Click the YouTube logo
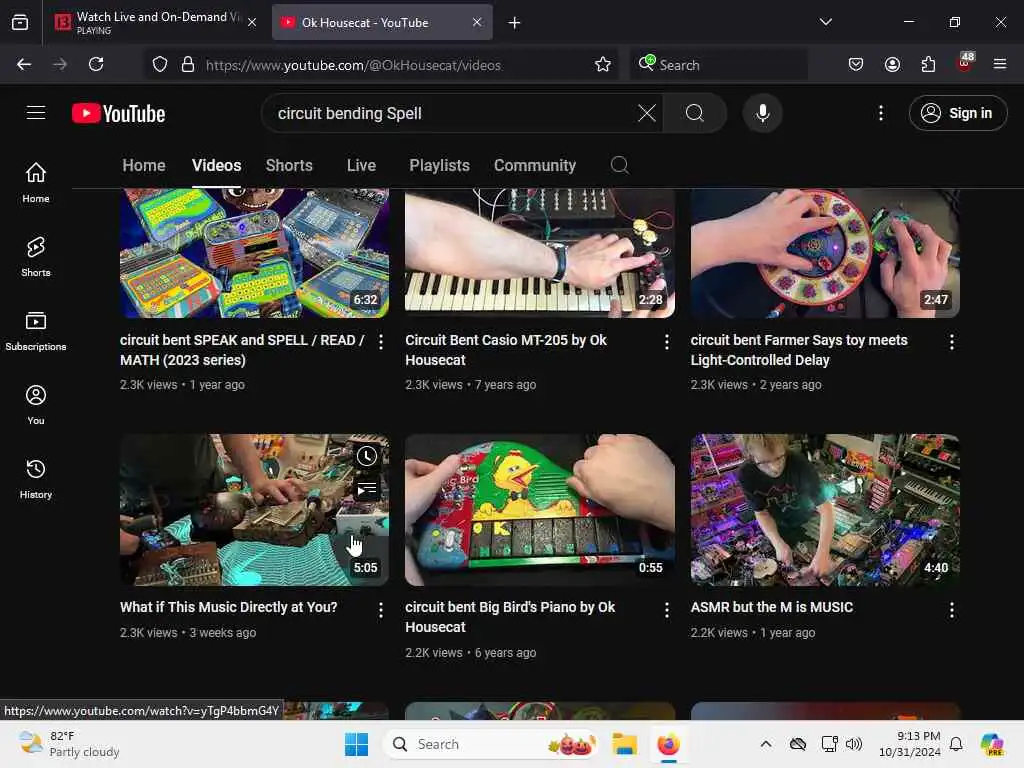This screenshot has width=1024, height=768. point(118,113)
